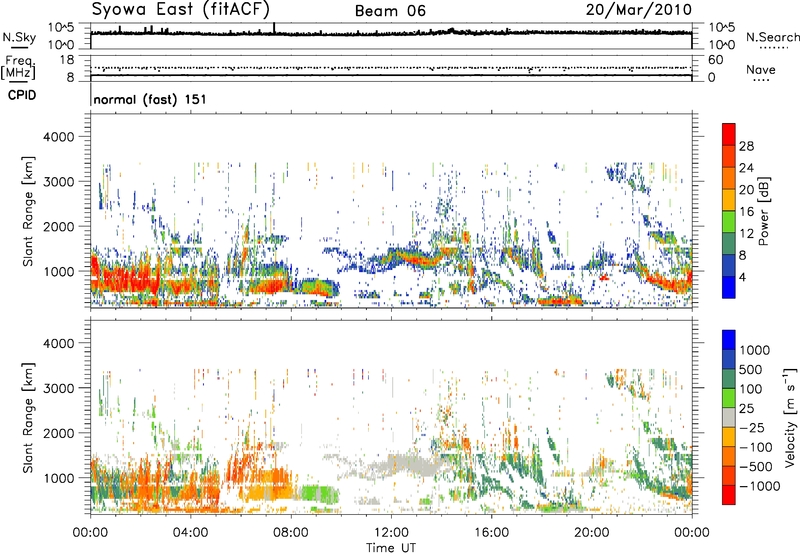Select the 'normal (fast) 151' CPID text
The image size is (800, 554).
click(150, 99)
